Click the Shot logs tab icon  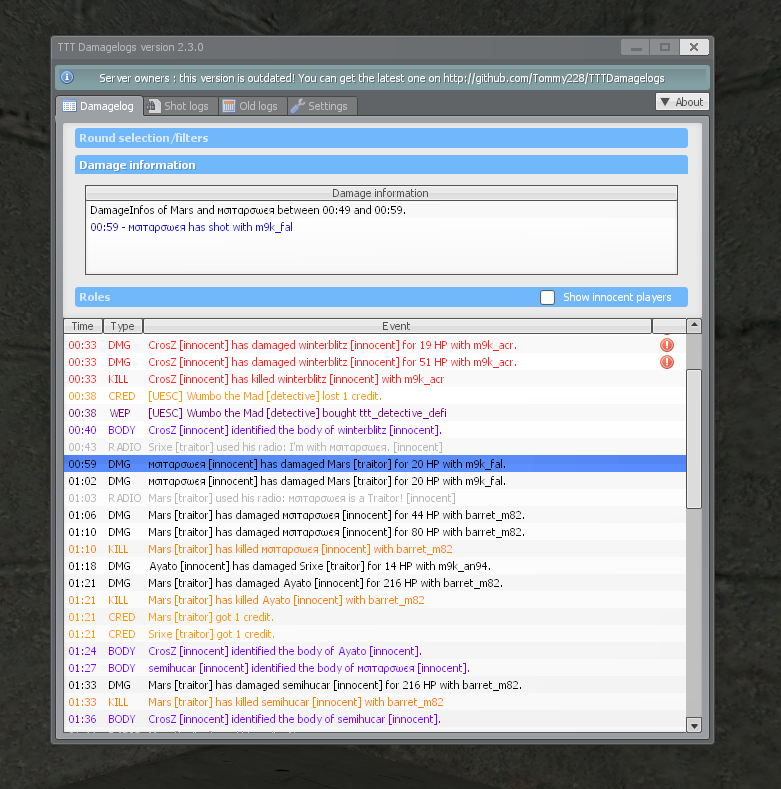[x=151, y=106]
